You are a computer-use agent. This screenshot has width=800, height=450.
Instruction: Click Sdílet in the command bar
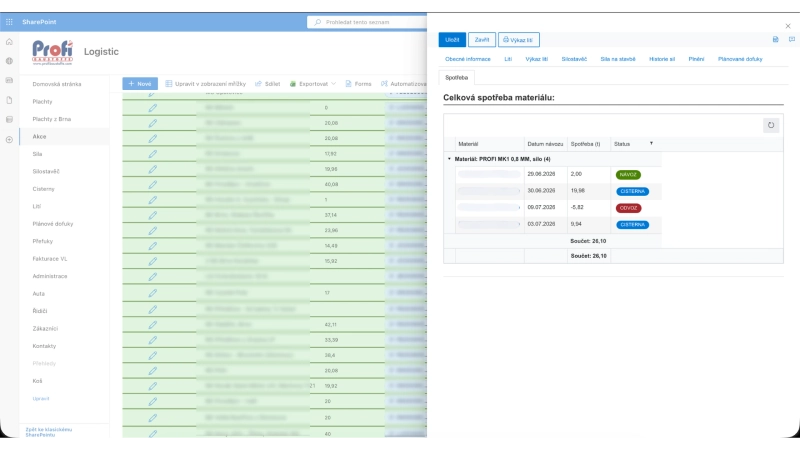268,84
